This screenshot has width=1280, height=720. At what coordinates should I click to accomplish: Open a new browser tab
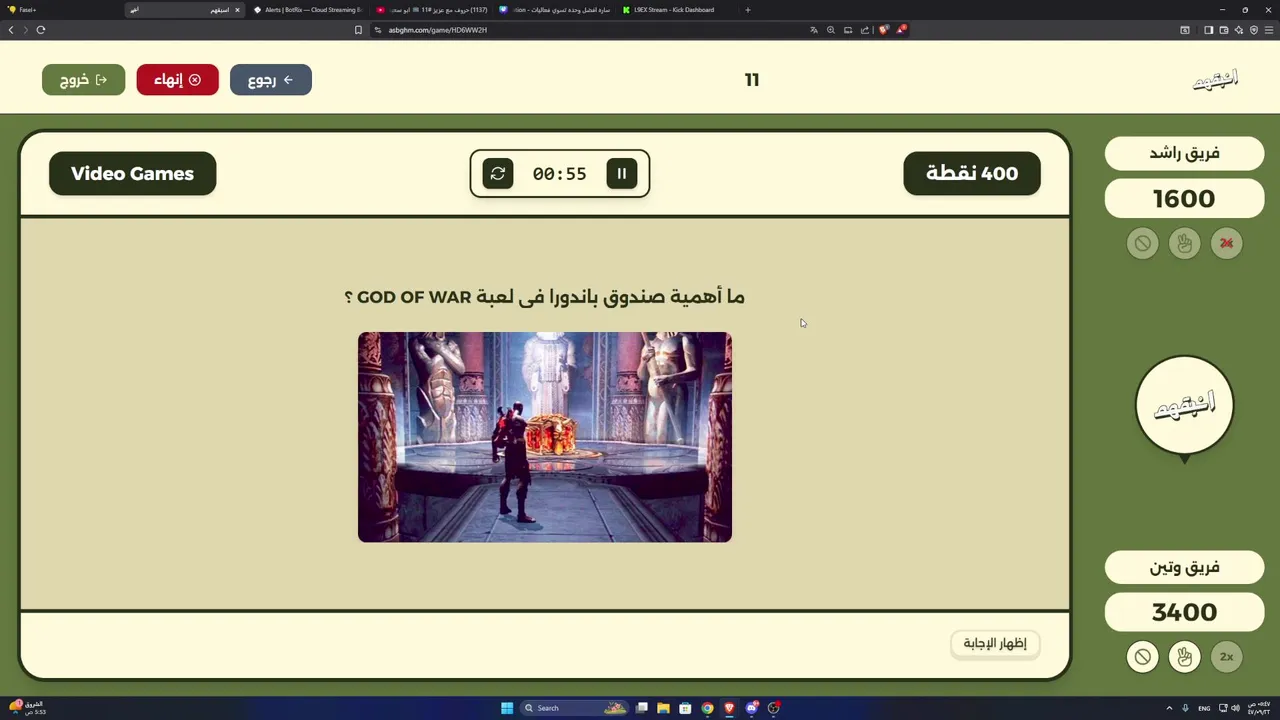[748, 10]
